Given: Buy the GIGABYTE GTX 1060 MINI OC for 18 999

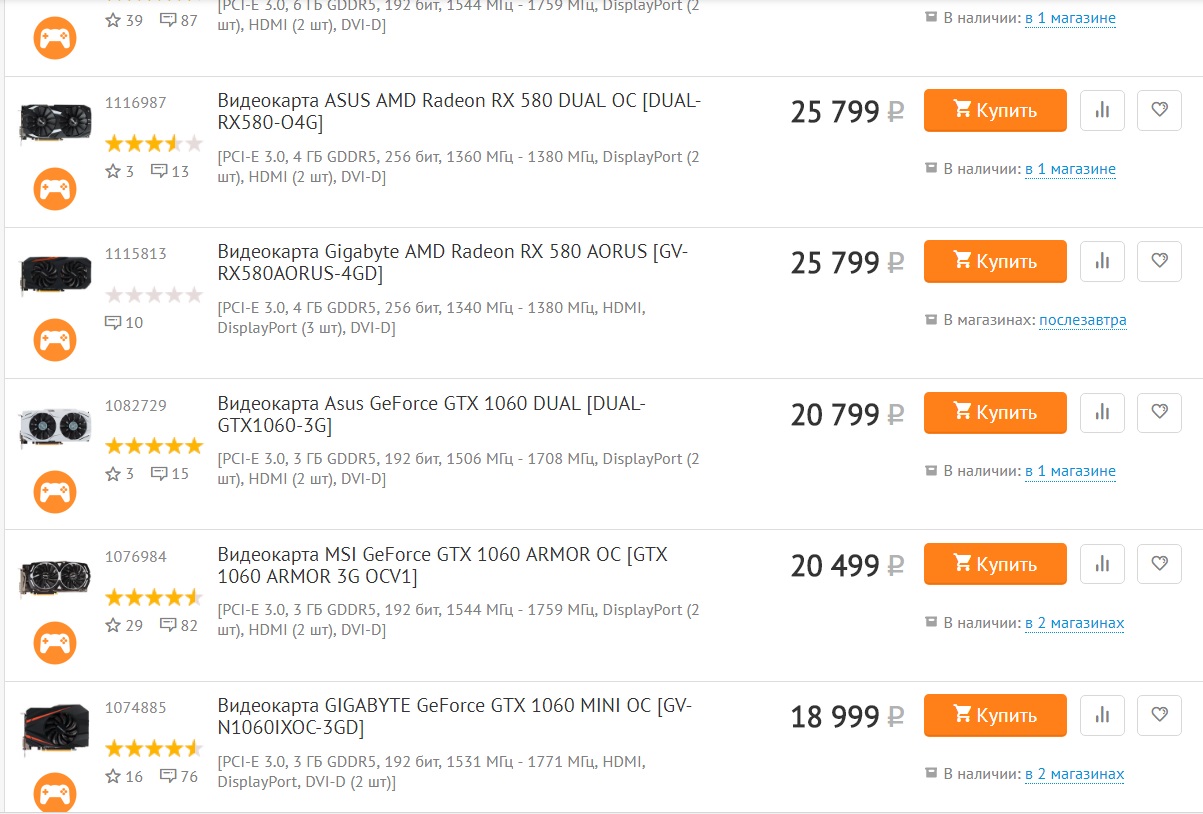Looking at the screenshot, I should point(995,715).
